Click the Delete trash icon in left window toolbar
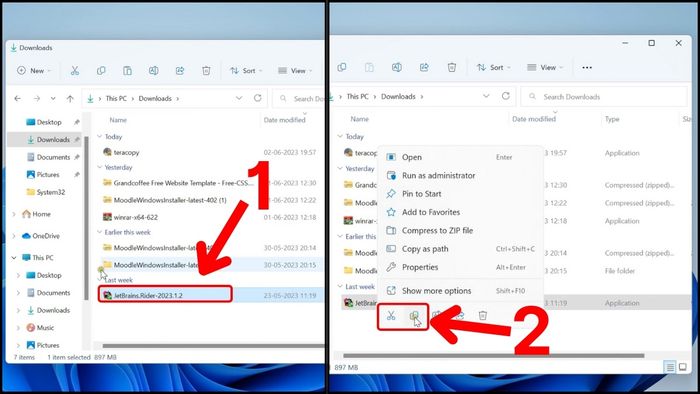 (x=206, y=71)
